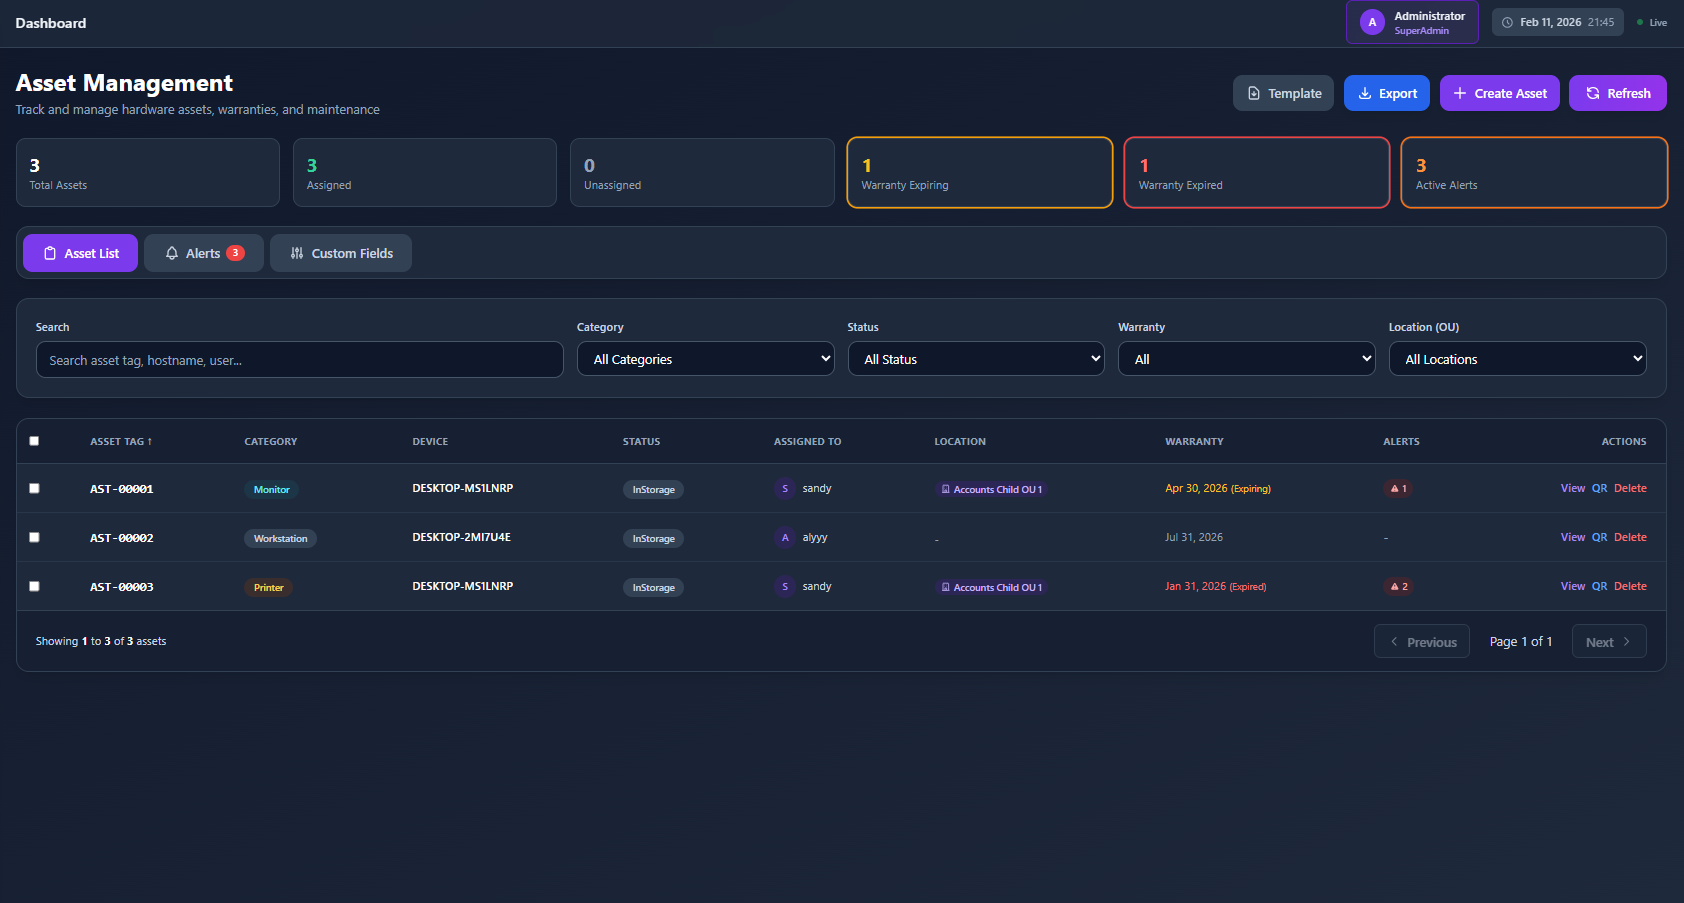Click the clock icon beside the date display
Screen dimensions: 1684x903
pyautogui.click(x=1505, y=21)
